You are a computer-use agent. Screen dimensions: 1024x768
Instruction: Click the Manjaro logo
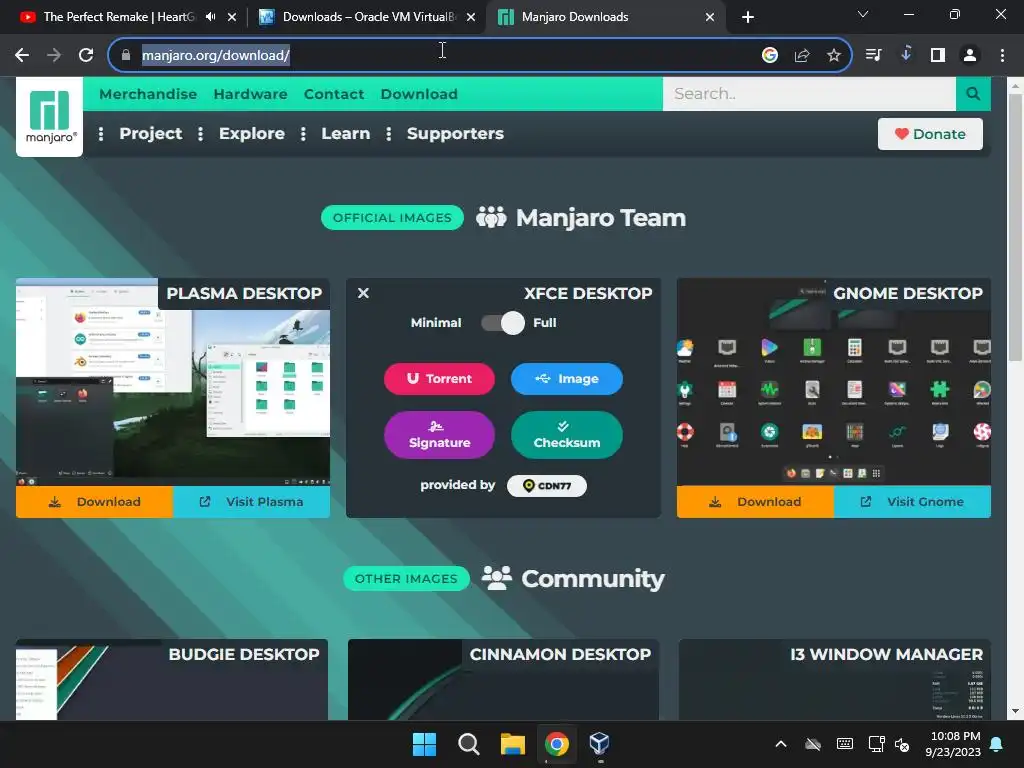(x=50, y=117)
